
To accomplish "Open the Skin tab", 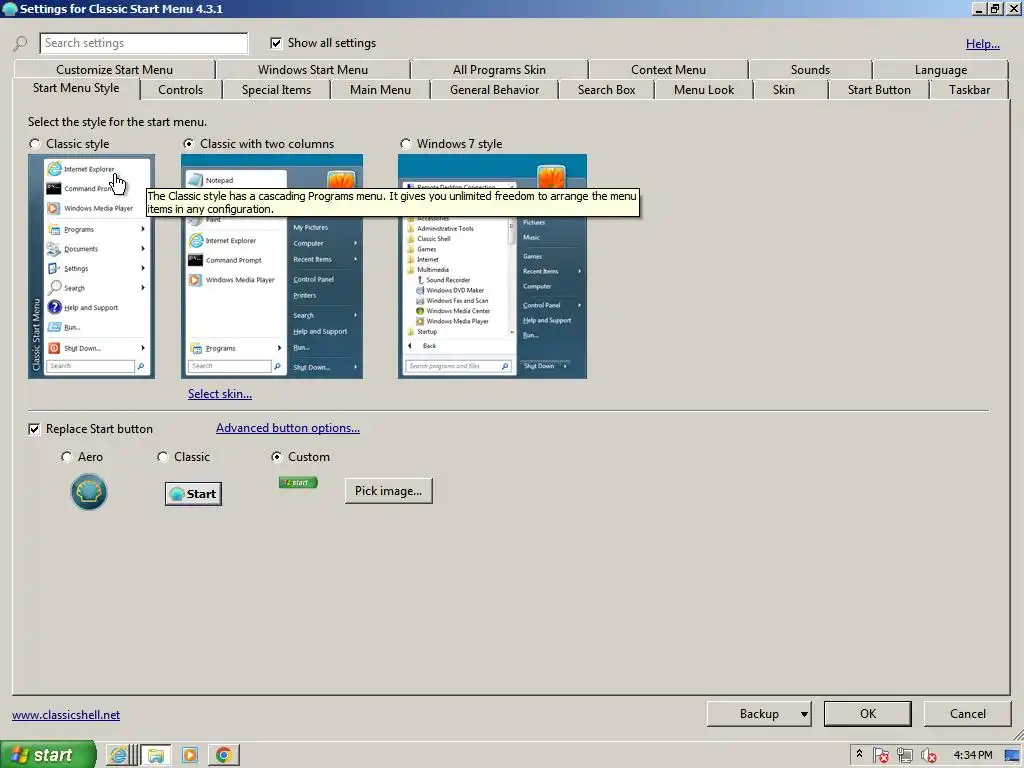I will (784, 90).
